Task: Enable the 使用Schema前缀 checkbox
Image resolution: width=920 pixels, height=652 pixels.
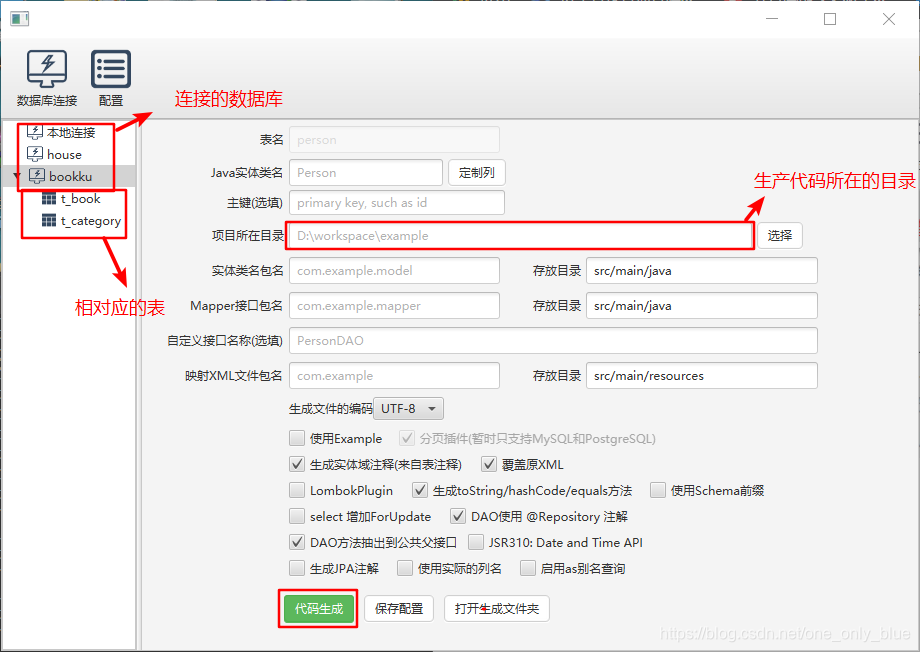Action: click(658, 490)
